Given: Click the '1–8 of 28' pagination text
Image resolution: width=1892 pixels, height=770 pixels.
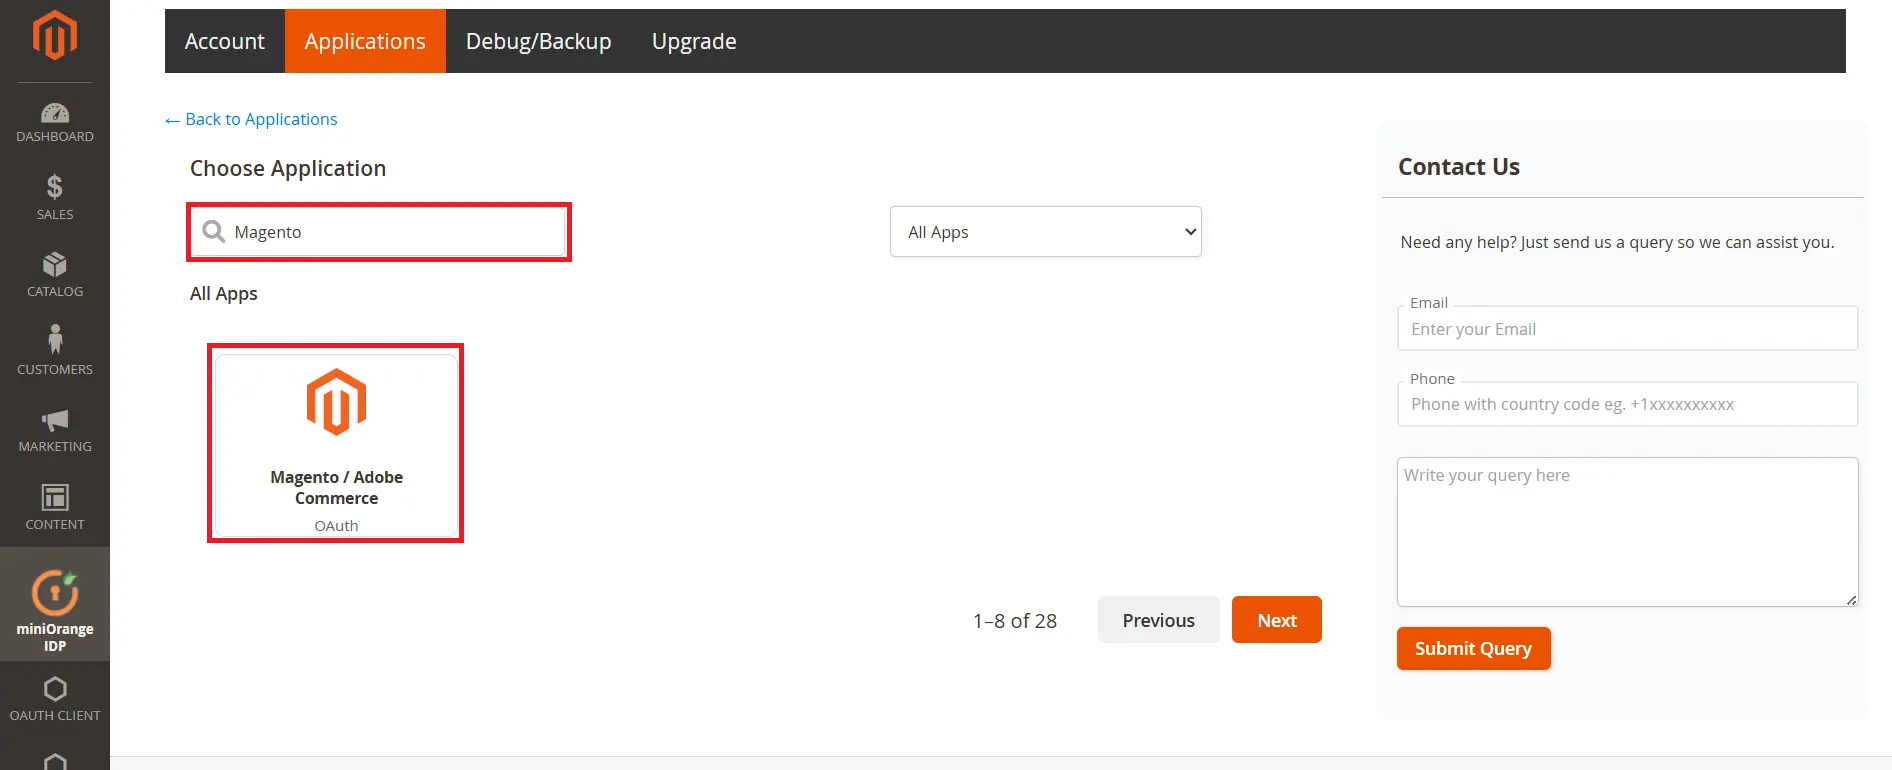Looking at the screenshot, I should (x=1015, y=621).
